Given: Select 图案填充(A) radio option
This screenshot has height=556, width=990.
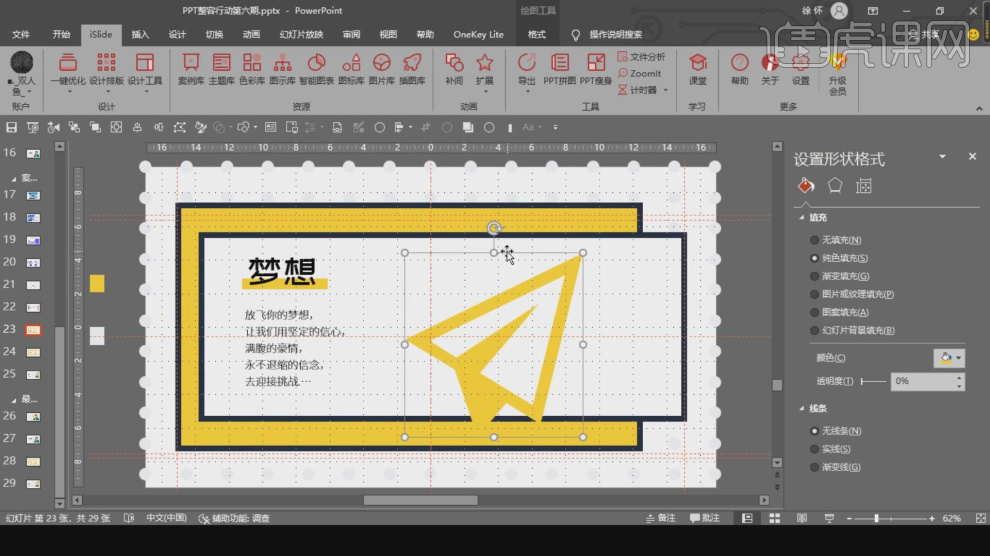Looking at the screenshot, I should pos(839,312).
